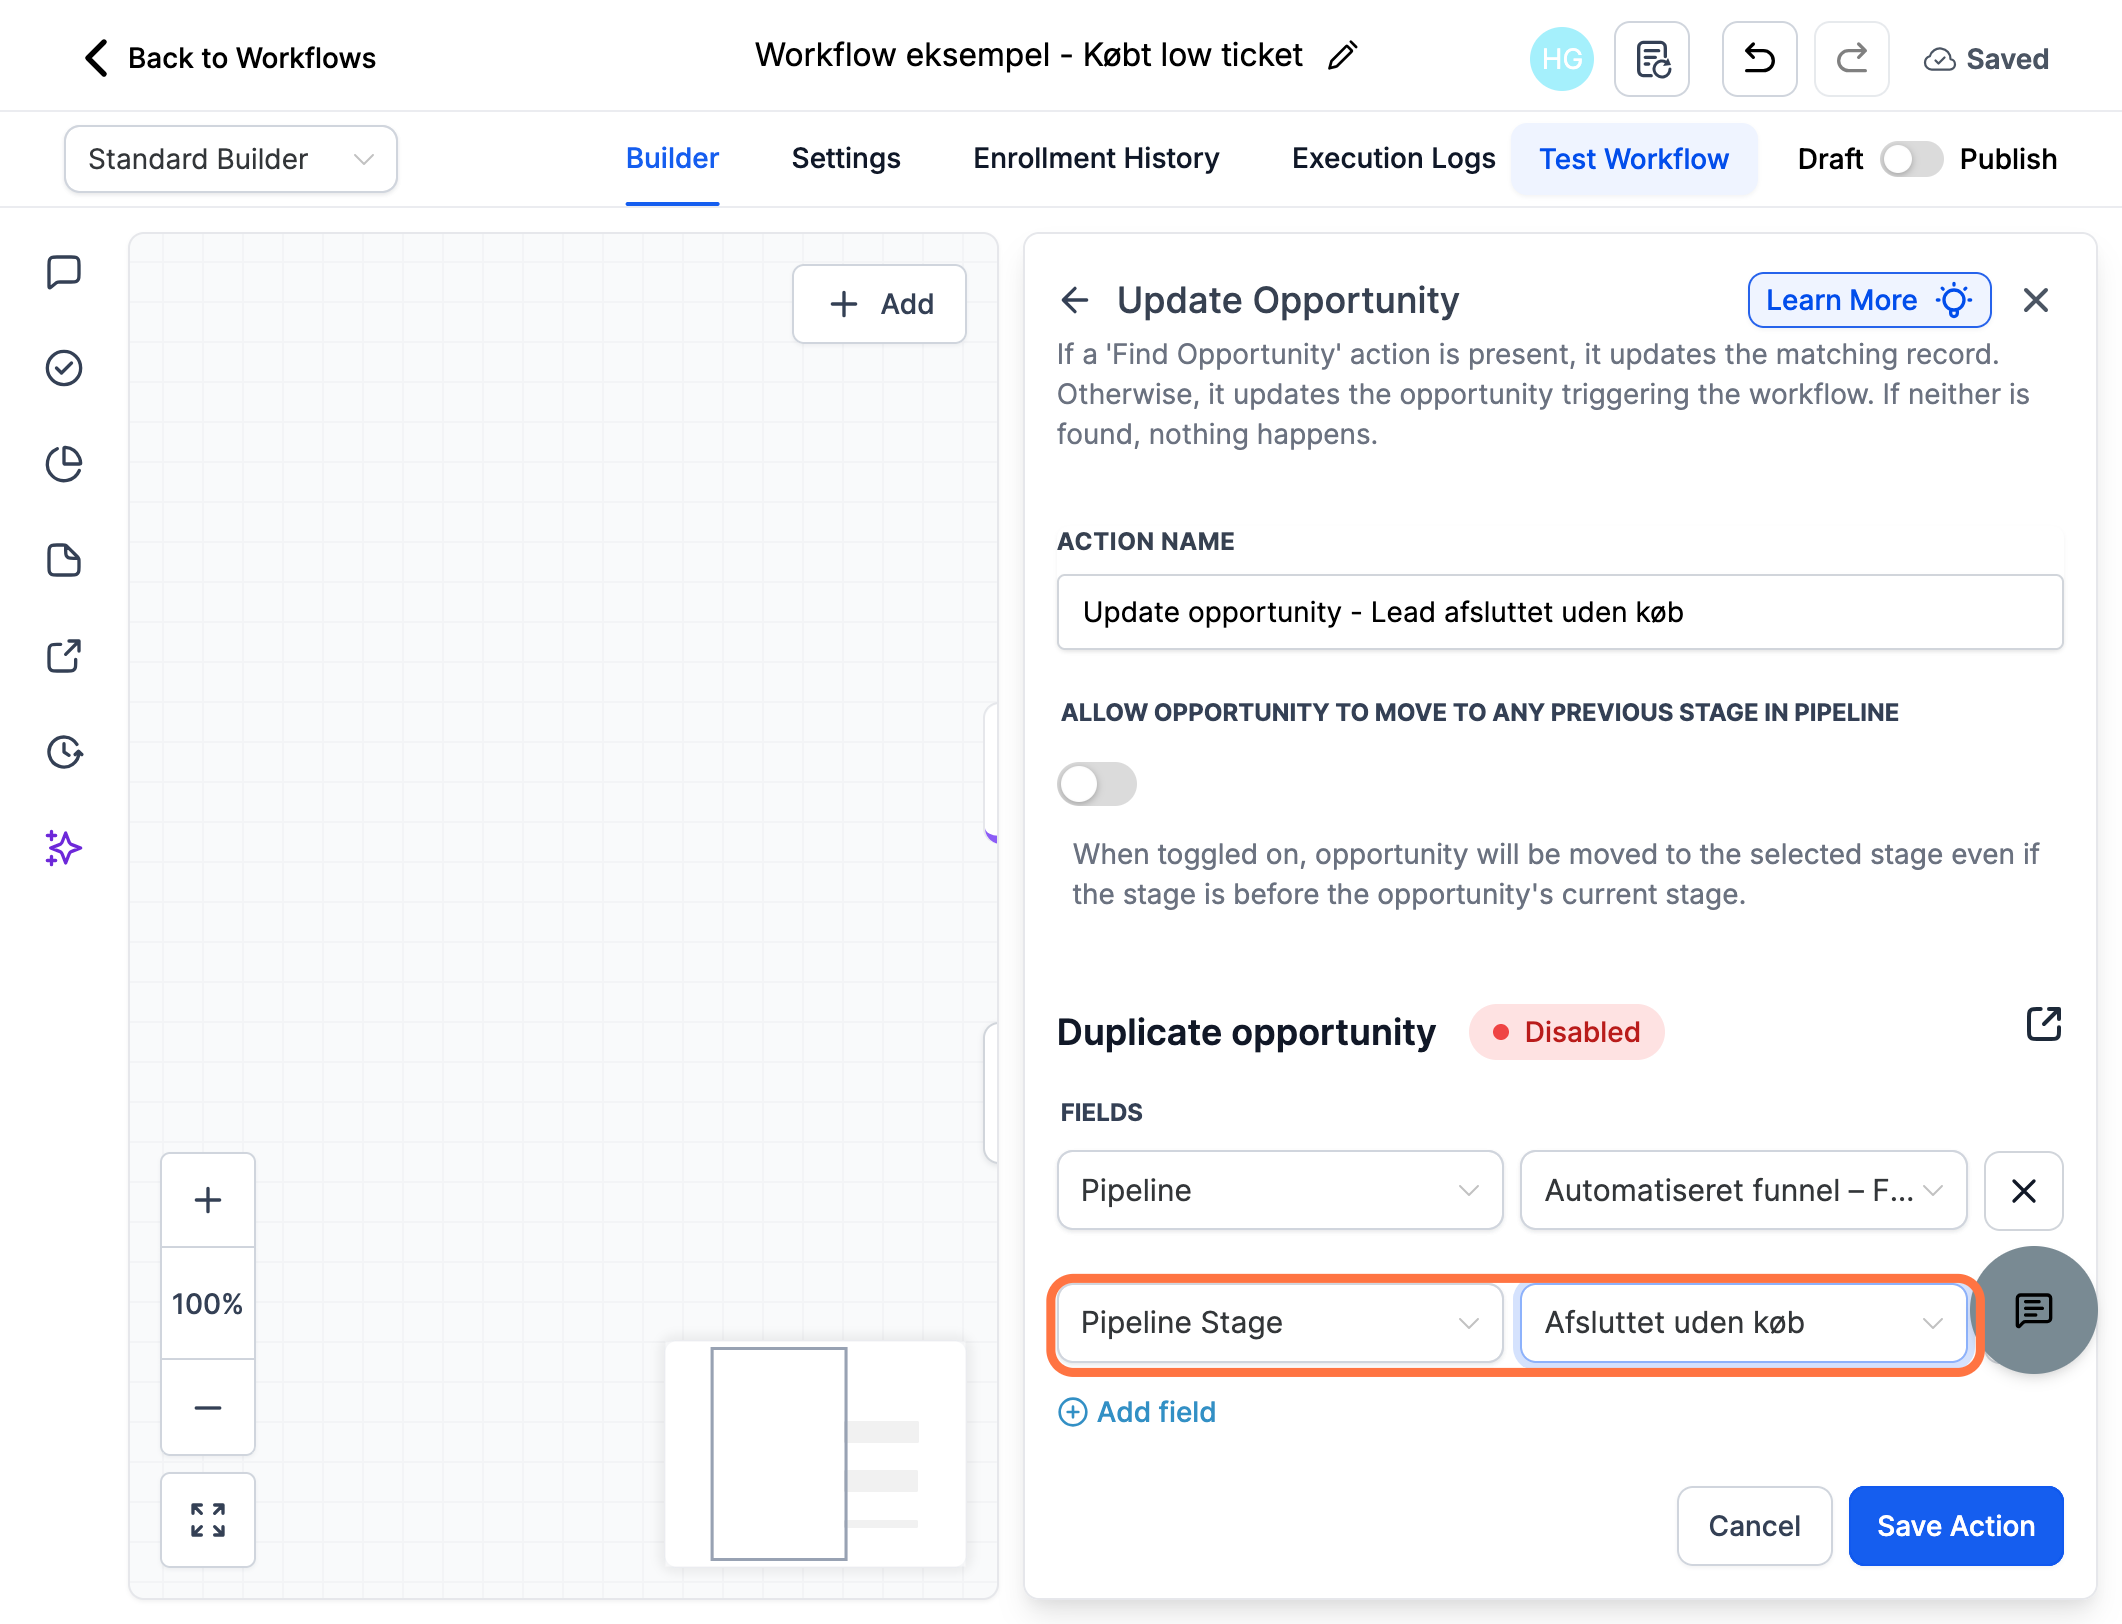2122x1624 pixels.
Task: Click the Cancel button
Action: (1754, 1526)
